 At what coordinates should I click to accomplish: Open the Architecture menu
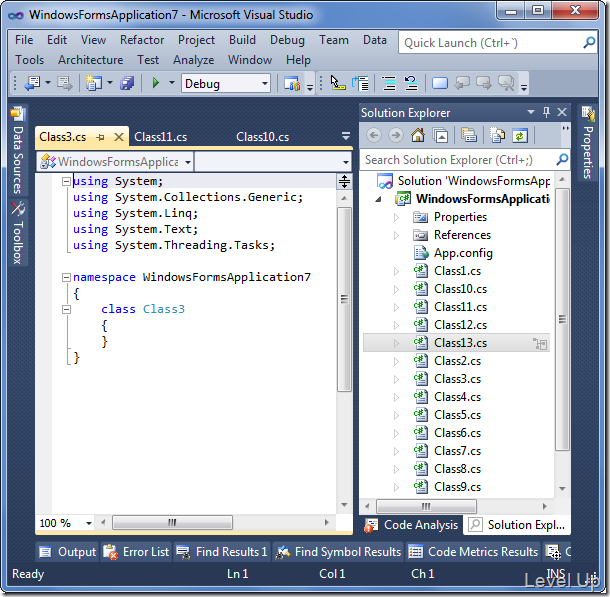coord(91,60)
